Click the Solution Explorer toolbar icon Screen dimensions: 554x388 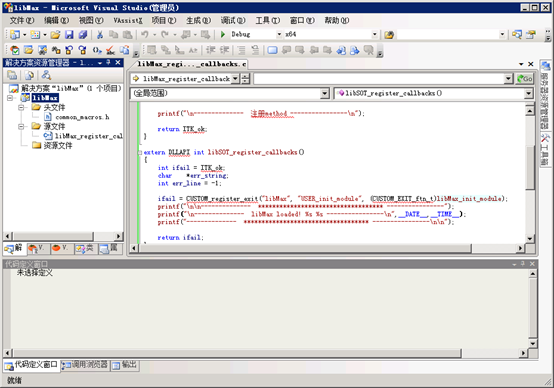(517, 34)
